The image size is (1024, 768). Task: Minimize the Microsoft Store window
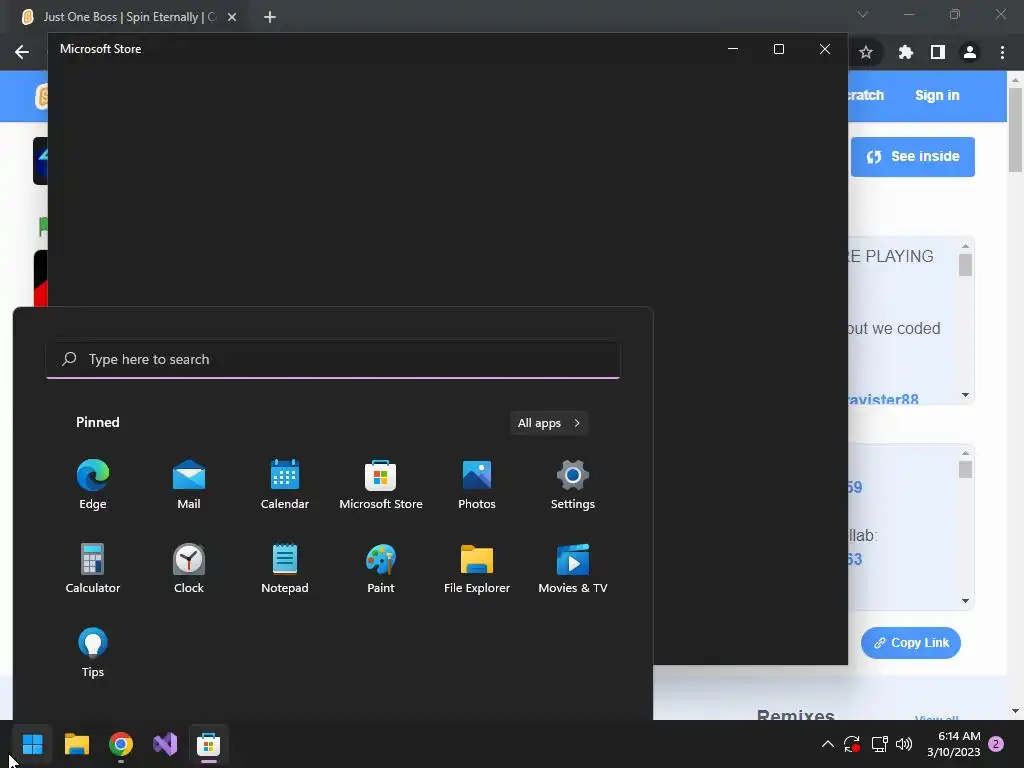[733, 49]
